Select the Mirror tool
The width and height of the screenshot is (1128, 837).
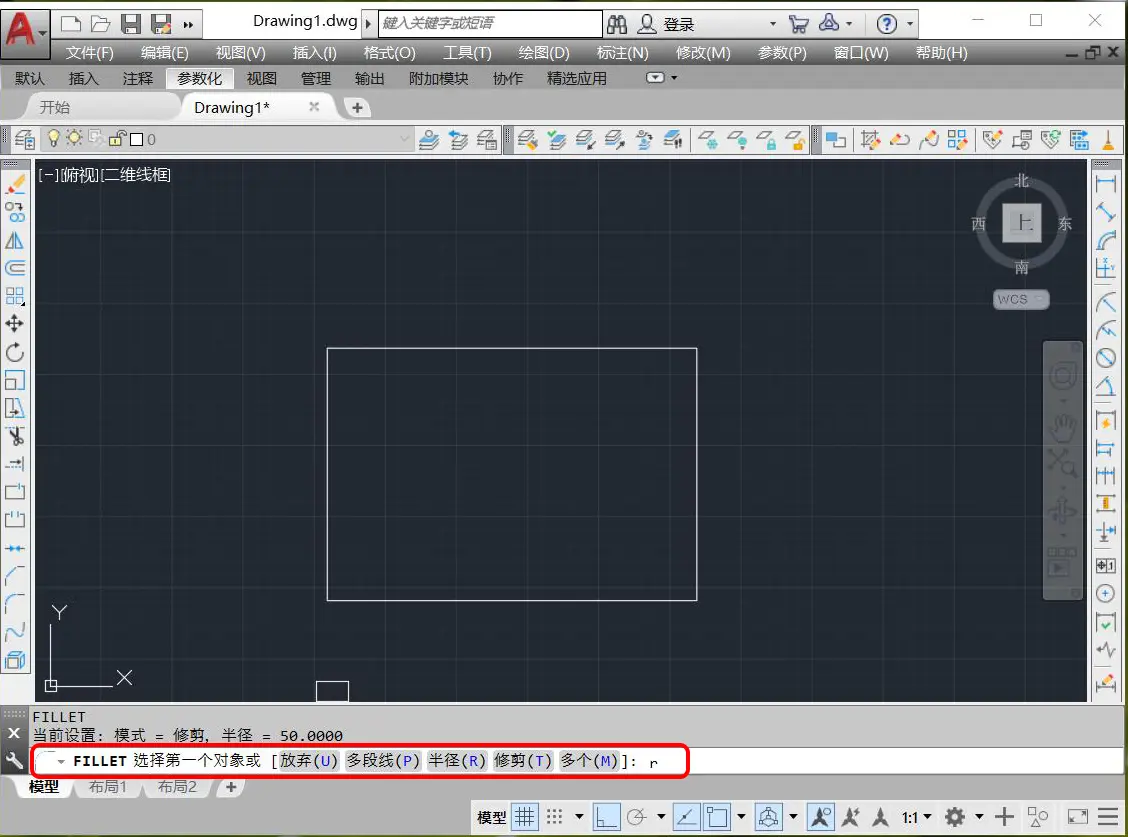click(15, 240)
